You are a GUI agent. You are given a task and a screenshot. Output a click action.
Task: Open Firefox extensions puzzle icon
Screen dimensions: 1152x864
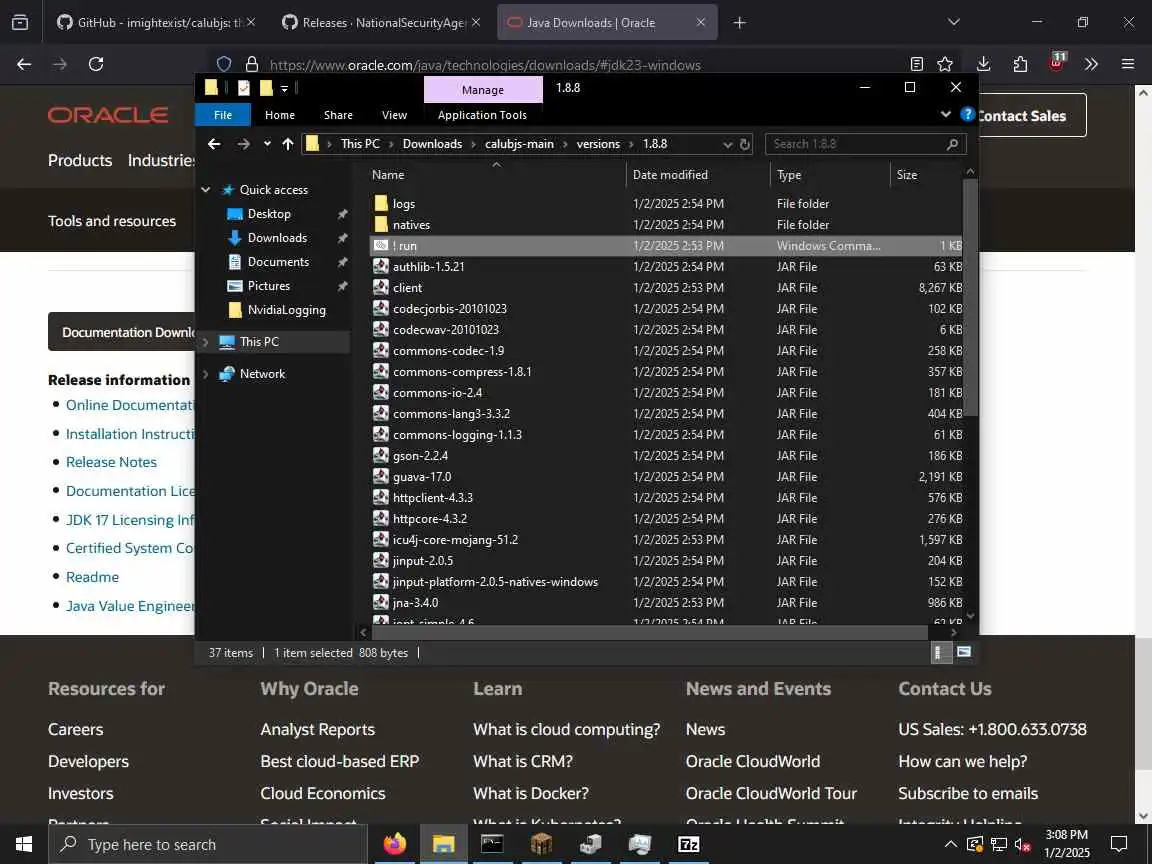coord(1020,64)
